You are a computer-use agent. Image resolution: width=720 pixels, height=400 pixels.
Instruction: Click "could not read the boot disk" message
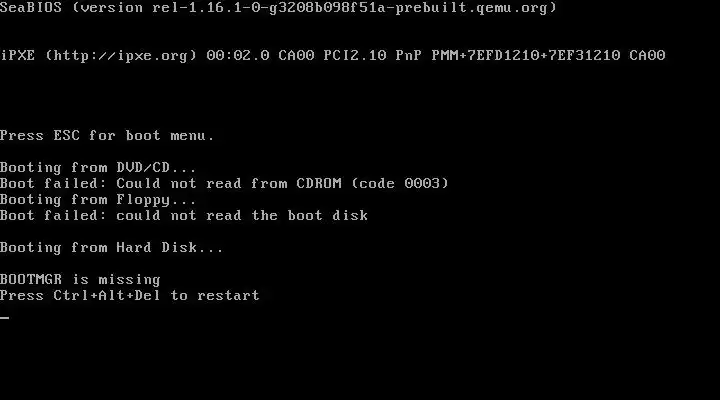(242, 216)
